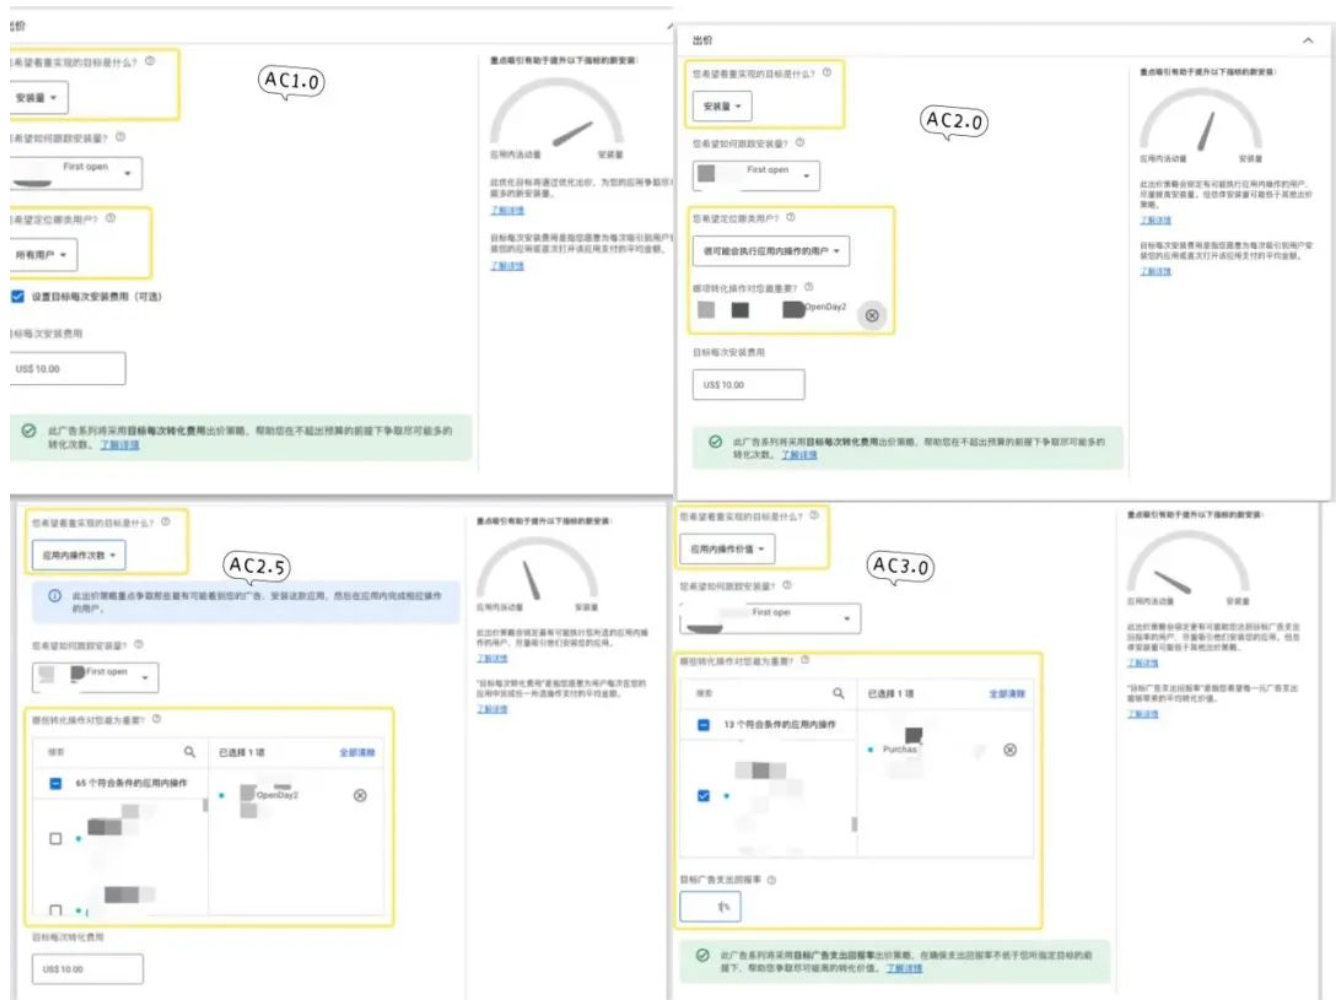Viewport: 1336px width, 1008px height.
Task: Remove the OpenDay2 chip in AC2.0 panel
Action: point(871,315)
